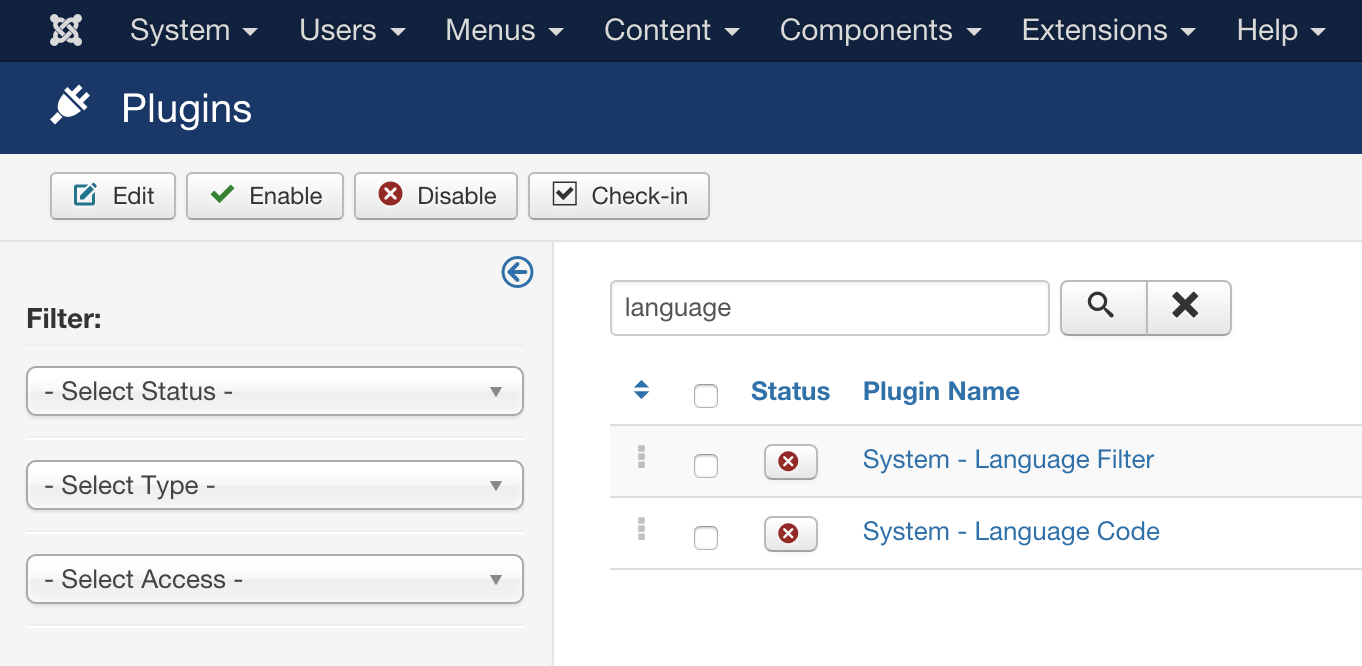Open the Components menu

click(879, 30)
